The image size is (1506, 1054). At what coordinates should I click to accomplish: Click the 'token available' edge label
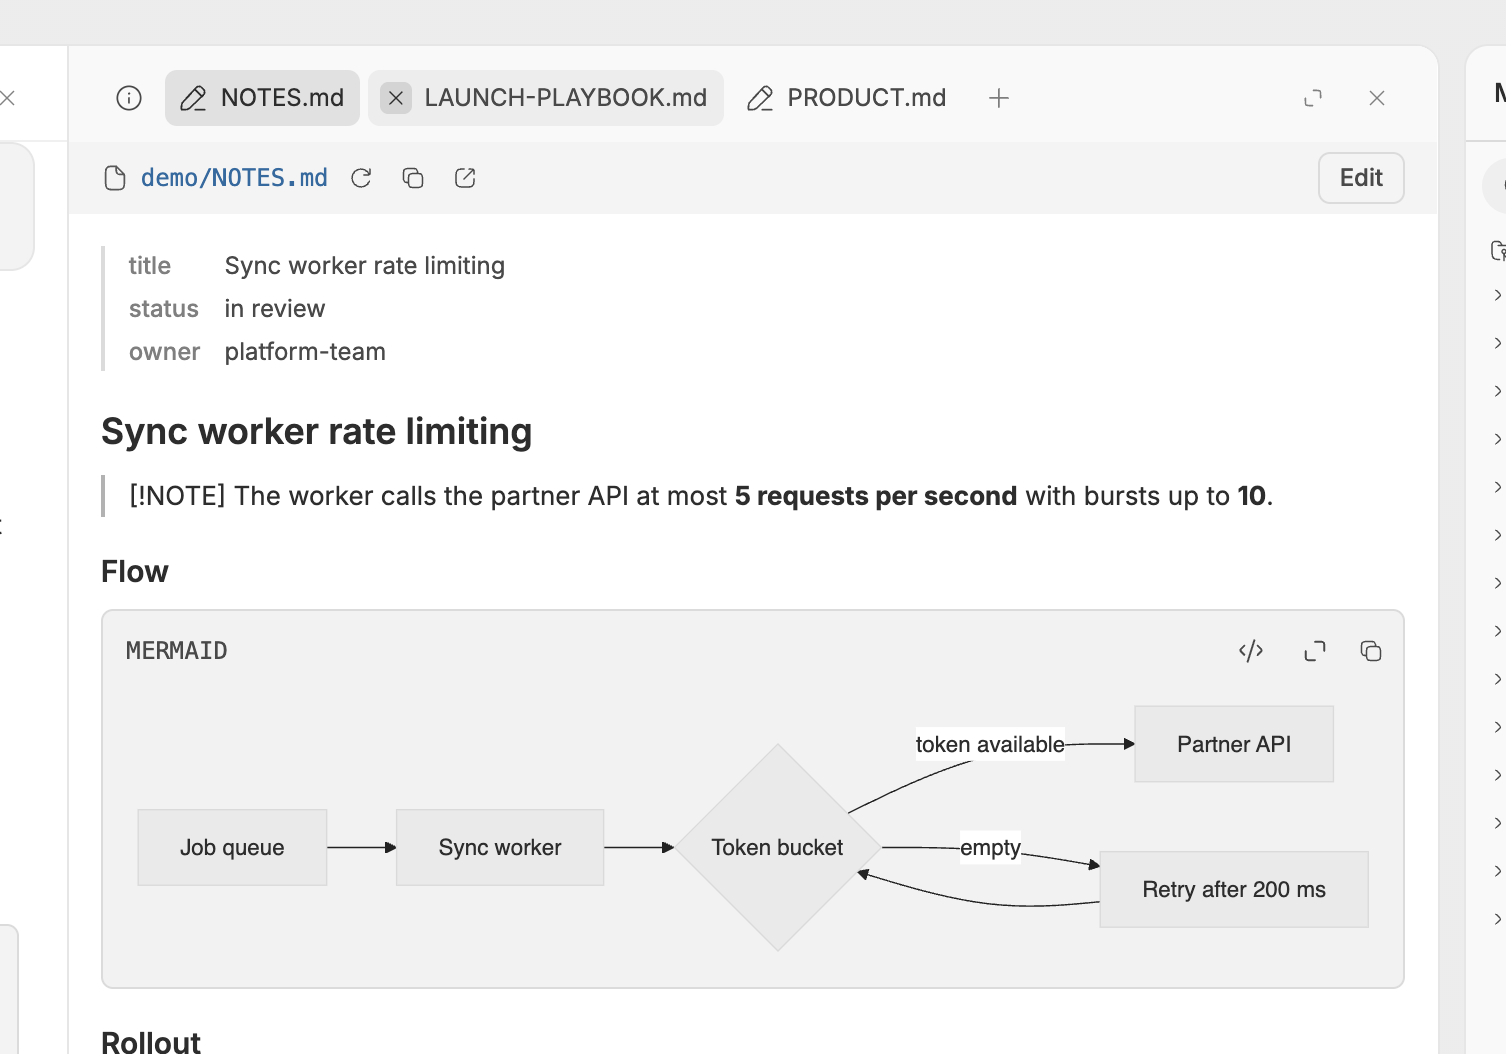[990, 745]
